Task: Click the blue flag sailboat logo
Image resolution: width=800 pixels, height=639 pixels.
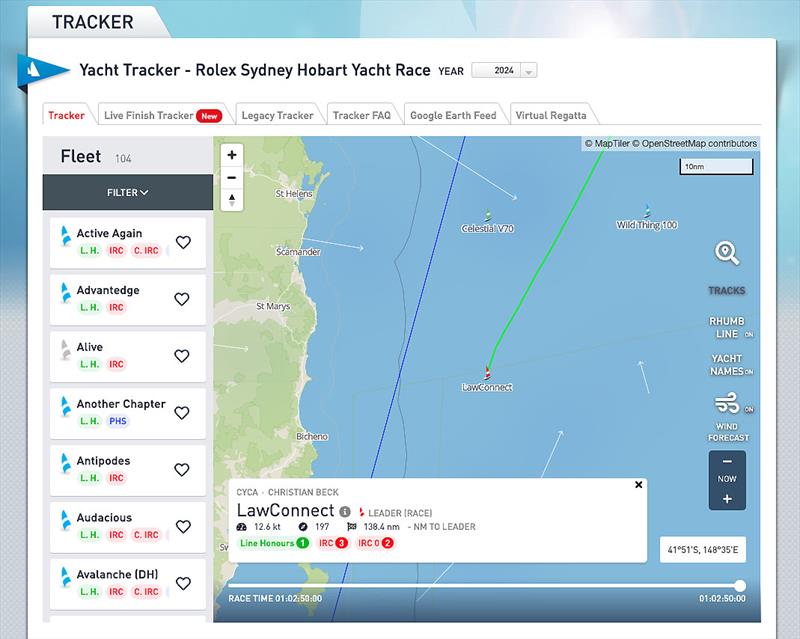Action: click(x=41, y=70)
